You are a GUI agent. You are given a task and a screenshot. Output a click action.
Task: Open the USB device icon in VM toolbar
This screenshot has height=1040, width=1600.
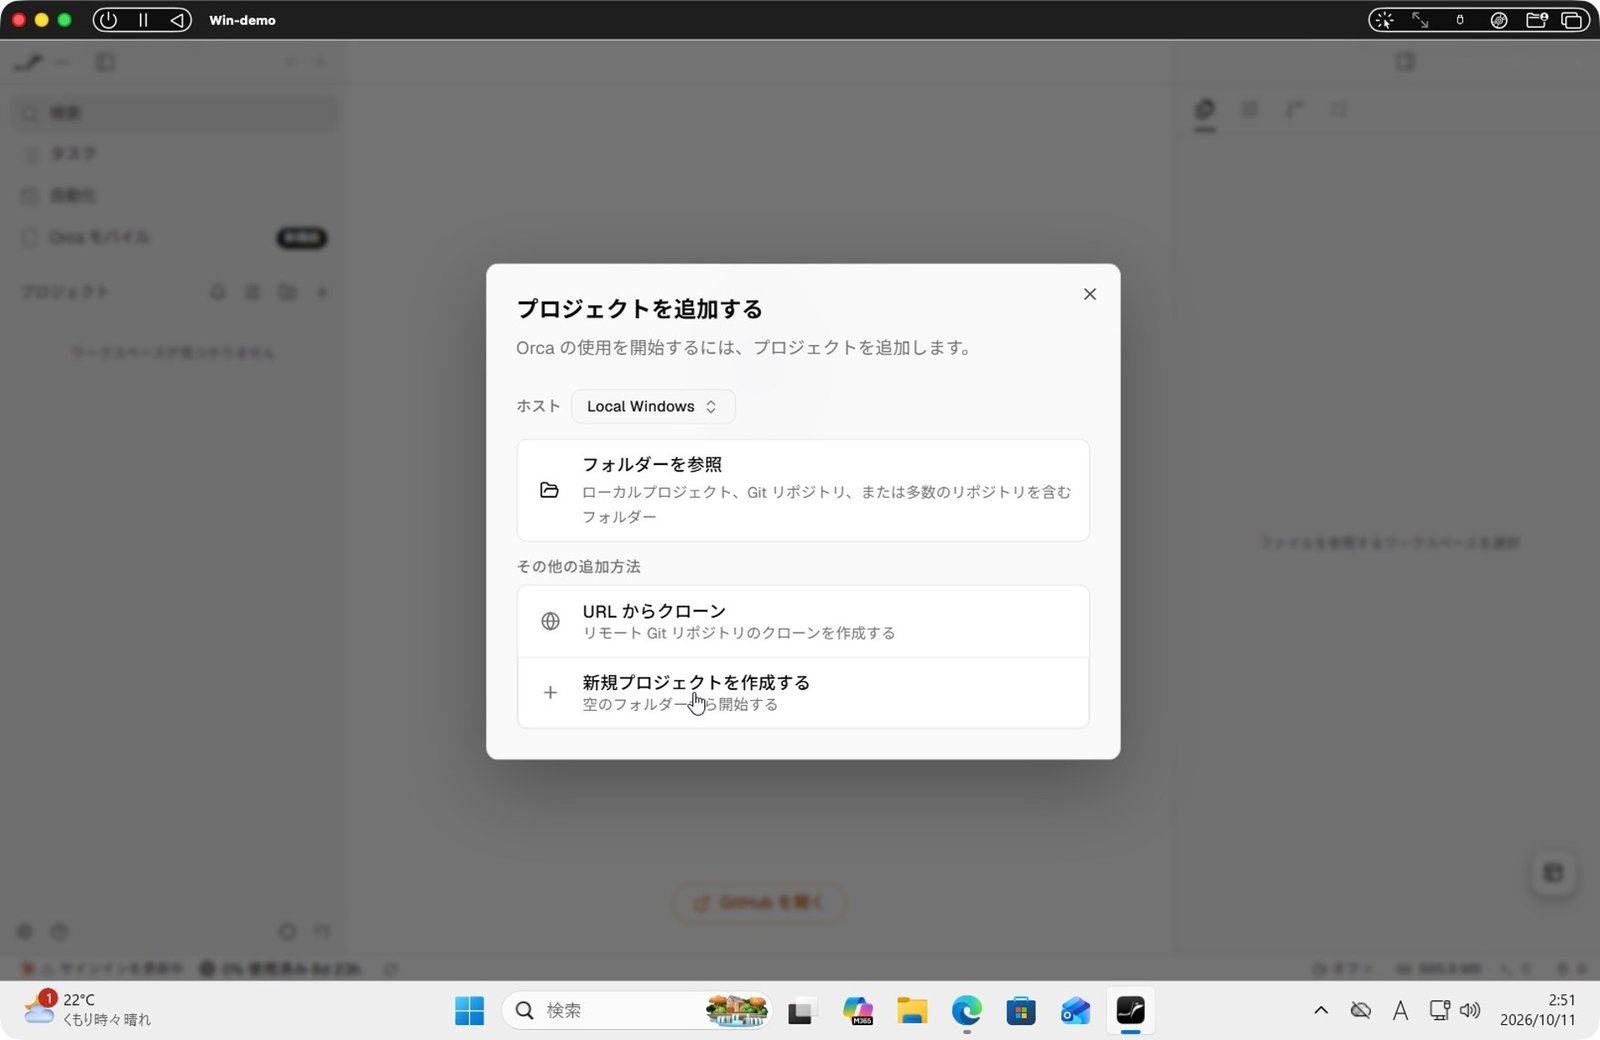(x=1460, y=20)
